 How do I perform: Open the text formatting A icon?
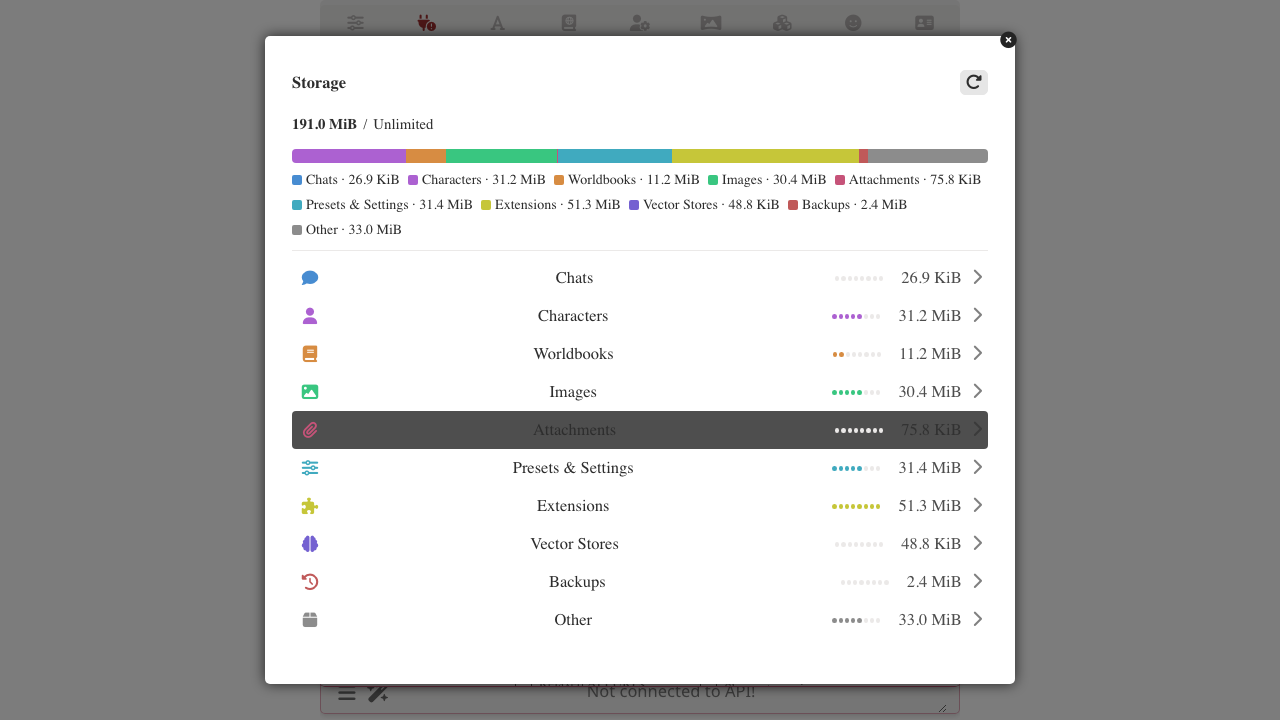point(497,22)
